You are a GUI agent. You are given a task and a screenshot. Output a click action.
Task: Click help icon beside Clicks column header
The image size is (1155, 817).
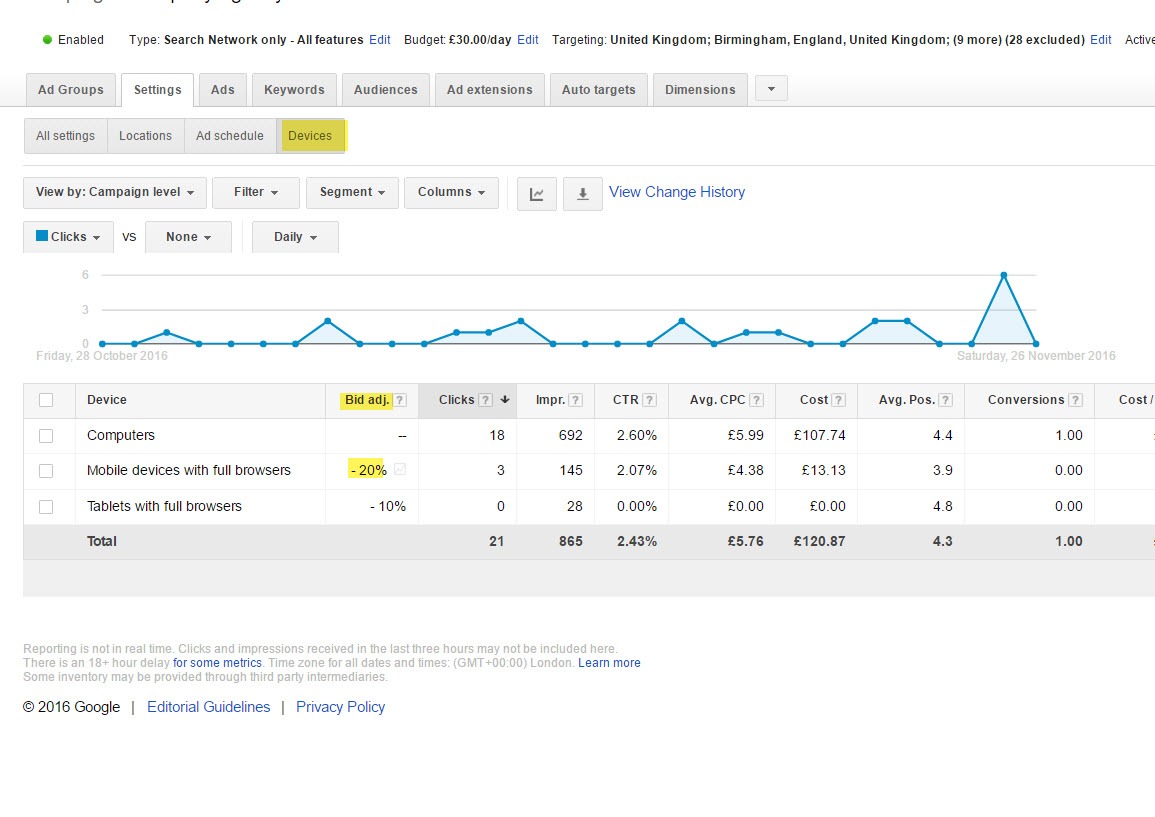[485, 400]
